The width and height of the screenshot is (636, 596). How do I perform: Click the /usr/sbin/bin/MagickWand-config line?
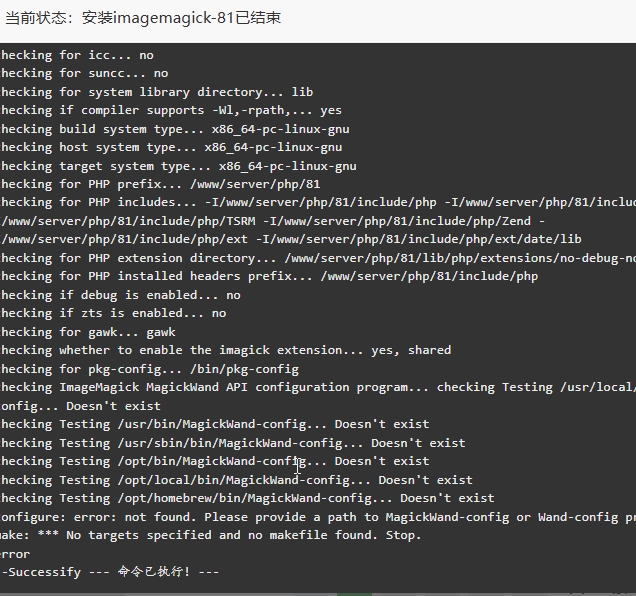pos(233,443)
